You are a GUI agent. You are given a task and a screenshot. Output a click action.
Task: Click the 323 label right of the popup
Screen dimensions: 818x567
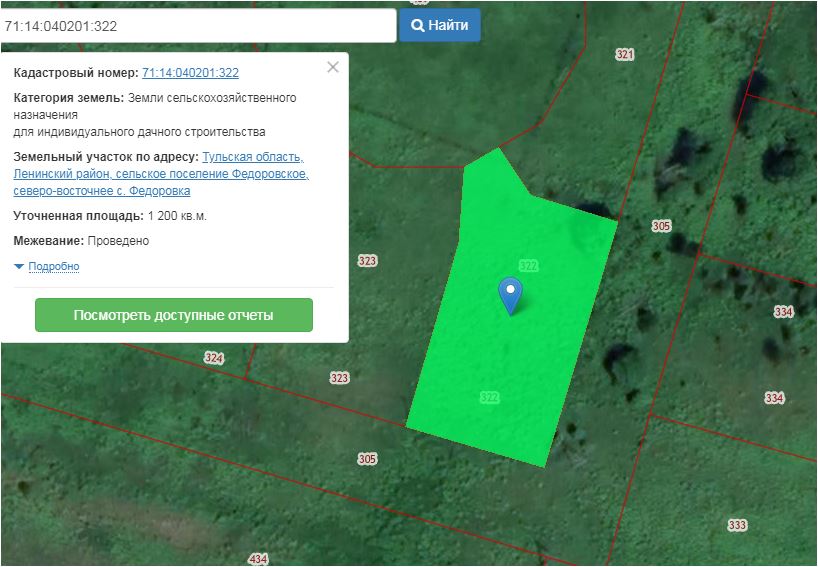tap(367, 261)
